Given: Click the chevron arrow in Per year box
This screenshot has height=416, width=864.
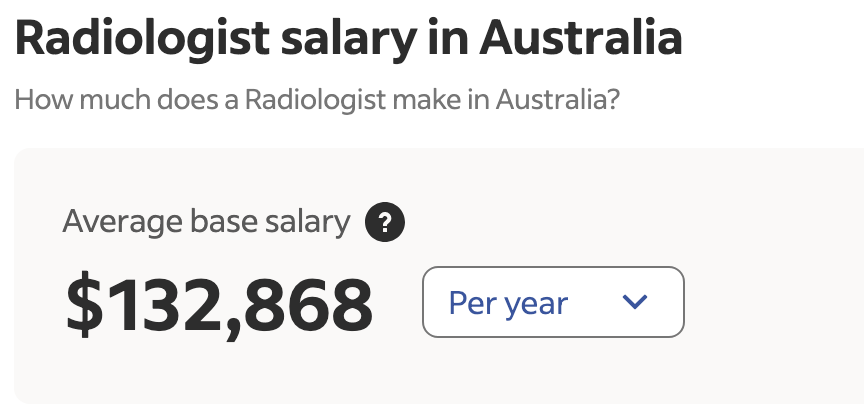Looking at the screenshot, I should (x=635, y=302).
